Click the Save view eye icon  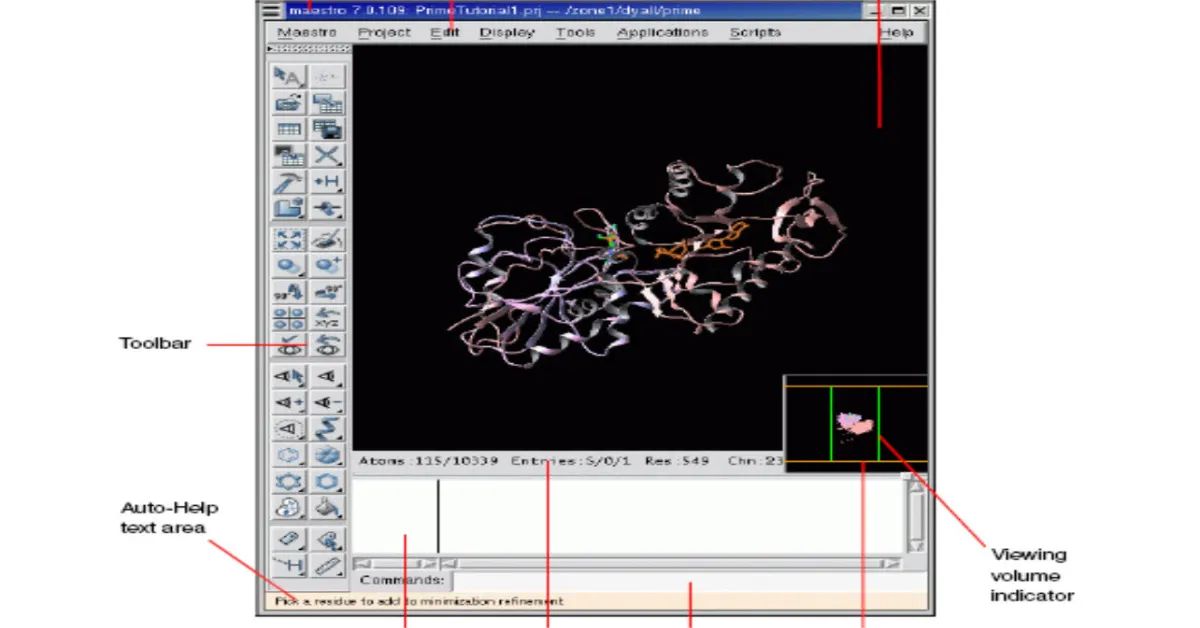(x=289, y=345)
